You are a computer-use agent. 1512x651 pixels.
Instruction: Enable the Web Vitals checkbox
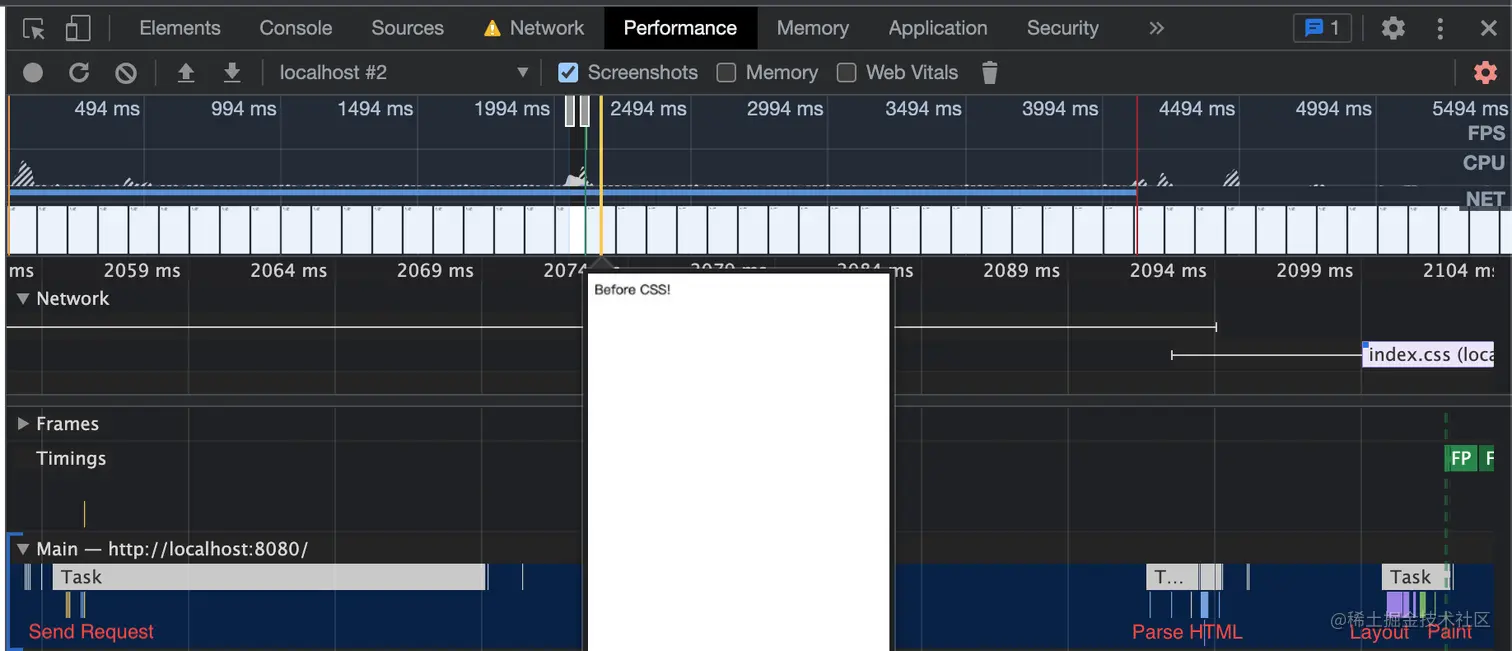click(x=847, y=72)
